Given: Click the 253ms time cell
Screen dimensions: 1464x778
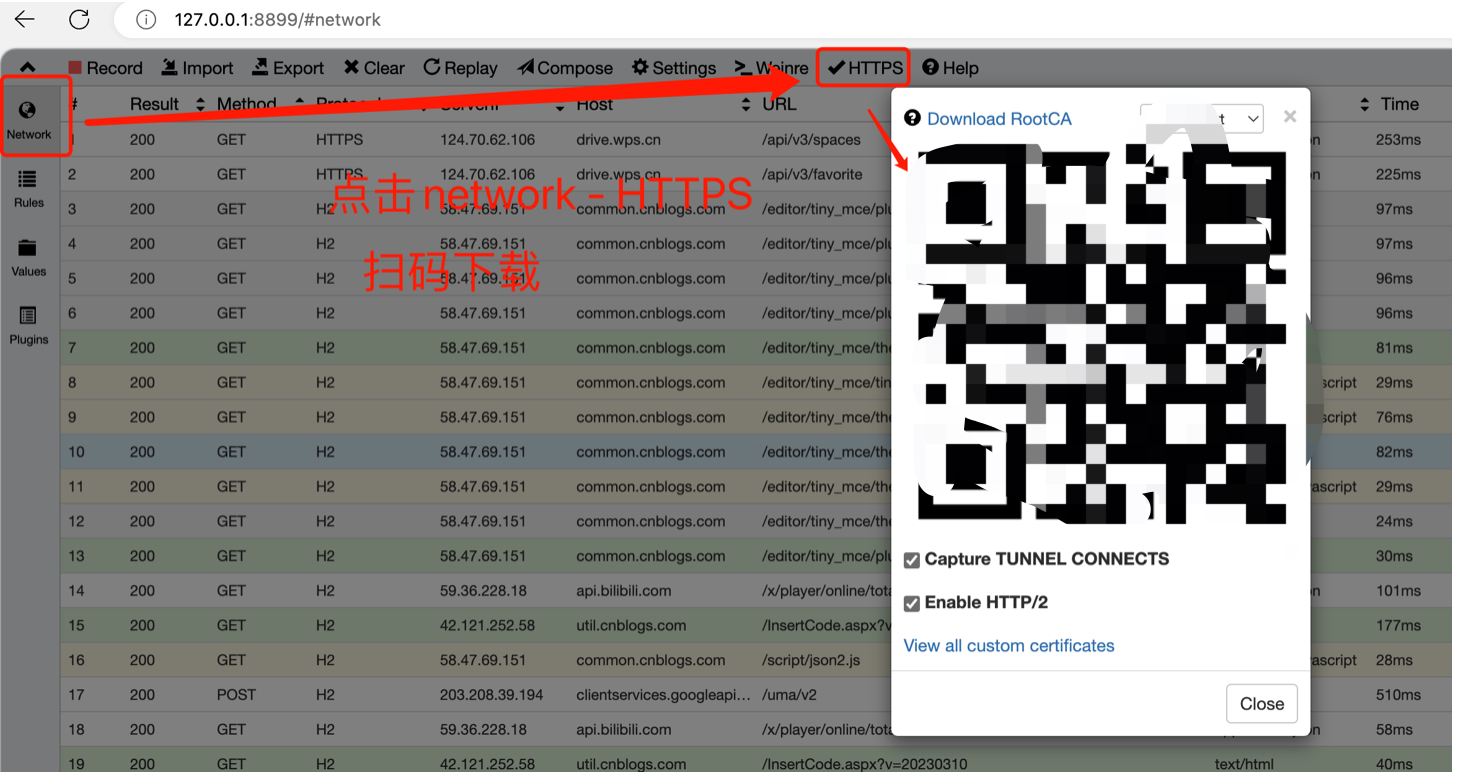Looking at the screenshot, I should 1398,140.
